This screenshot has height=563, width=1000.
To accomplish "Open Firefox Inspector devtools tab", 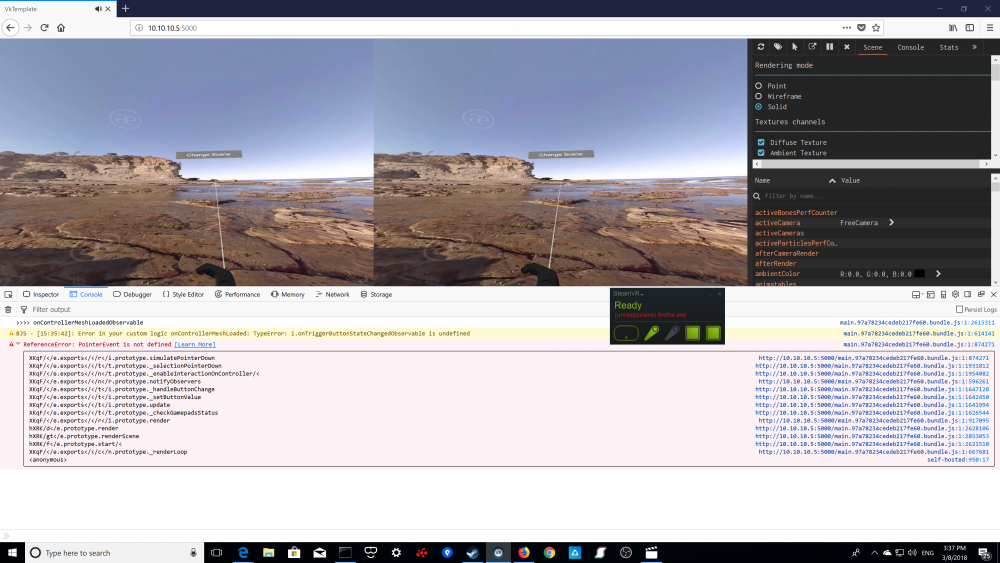I will (41, 295).
